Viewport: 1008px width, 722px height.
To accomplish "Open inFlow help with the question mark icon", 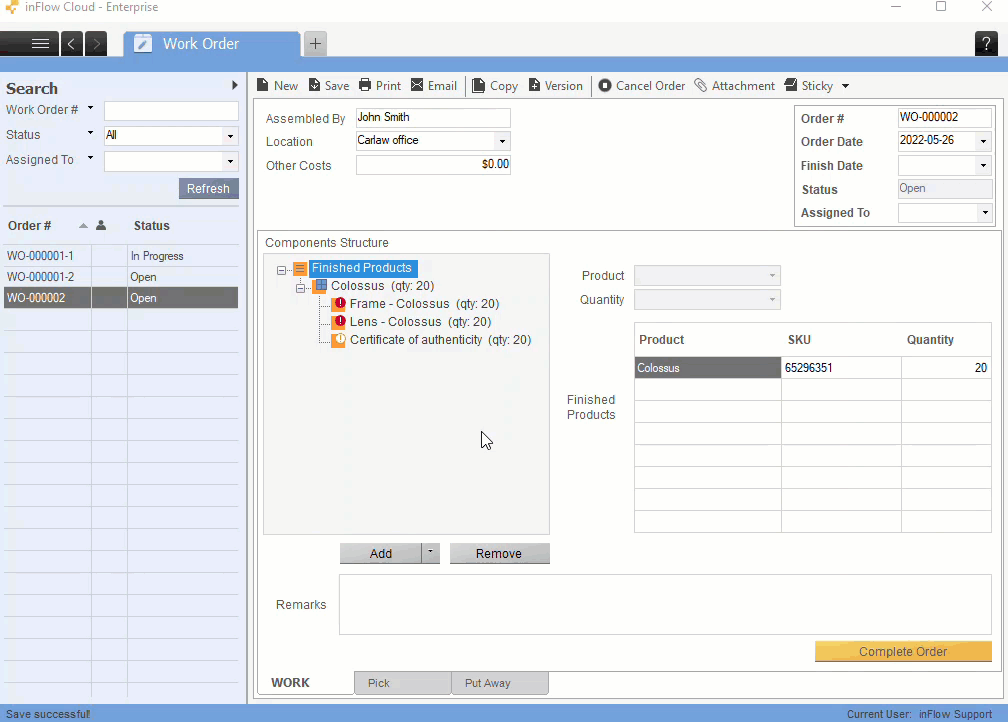I will 986,43.
